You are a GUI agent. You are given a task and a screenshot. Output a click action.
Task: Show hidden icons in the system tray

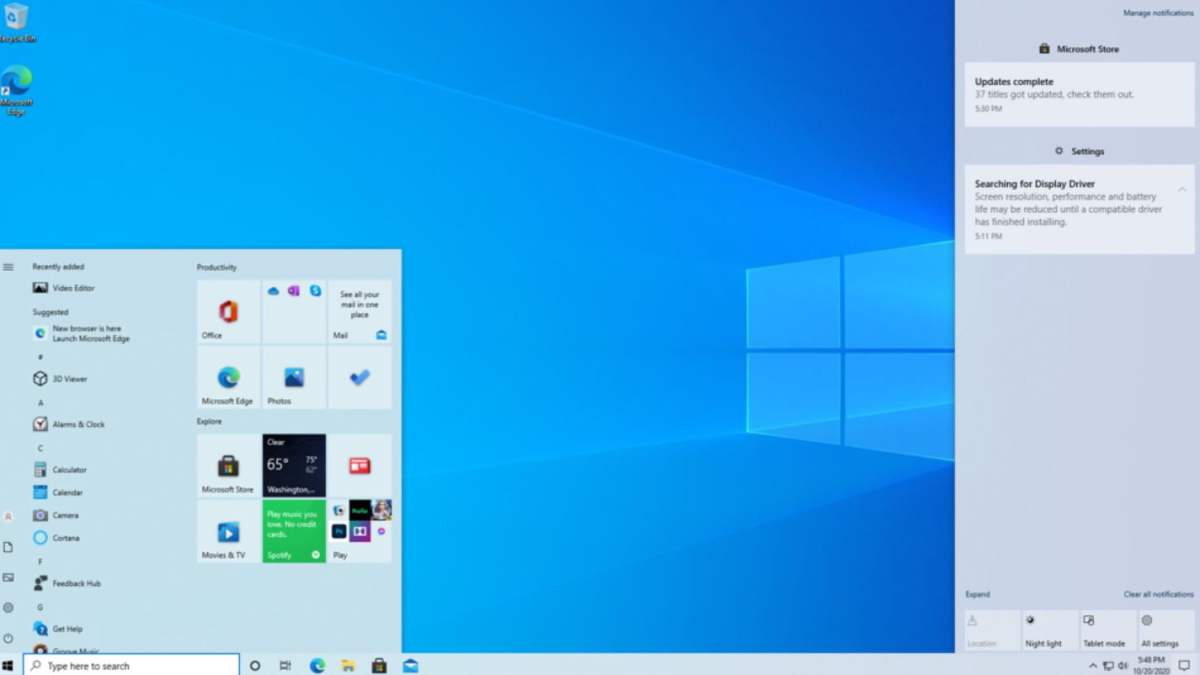tap(1093, 664)
